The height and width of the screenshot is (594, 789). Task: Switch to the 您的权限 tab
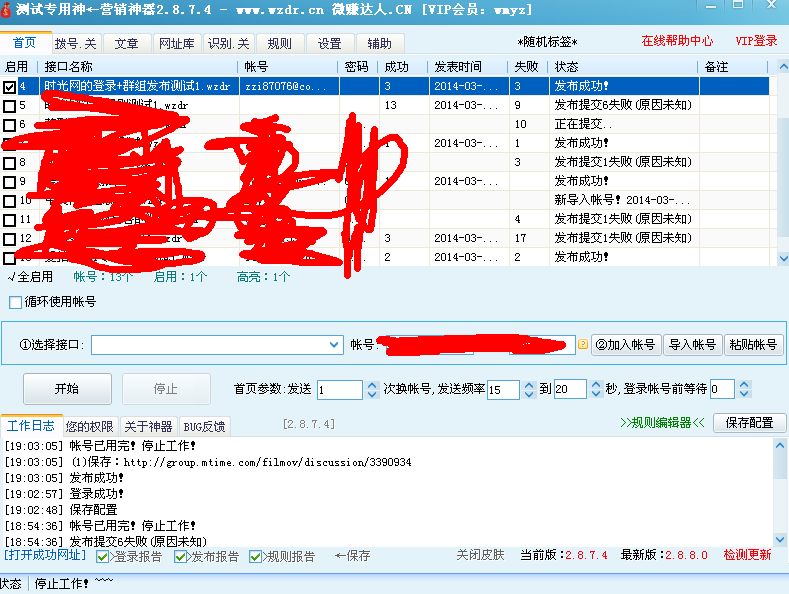point(90,426)
